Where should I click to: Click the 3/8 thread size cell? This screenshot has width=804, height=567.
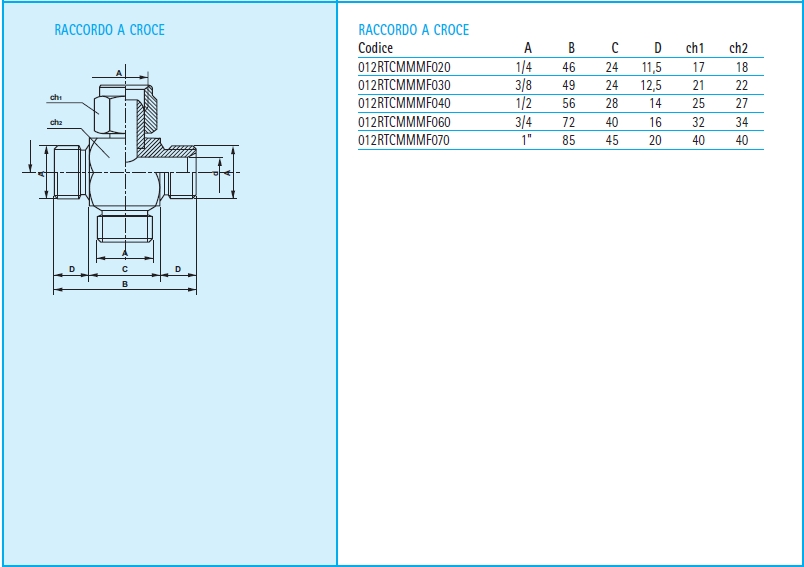(524, 85)
